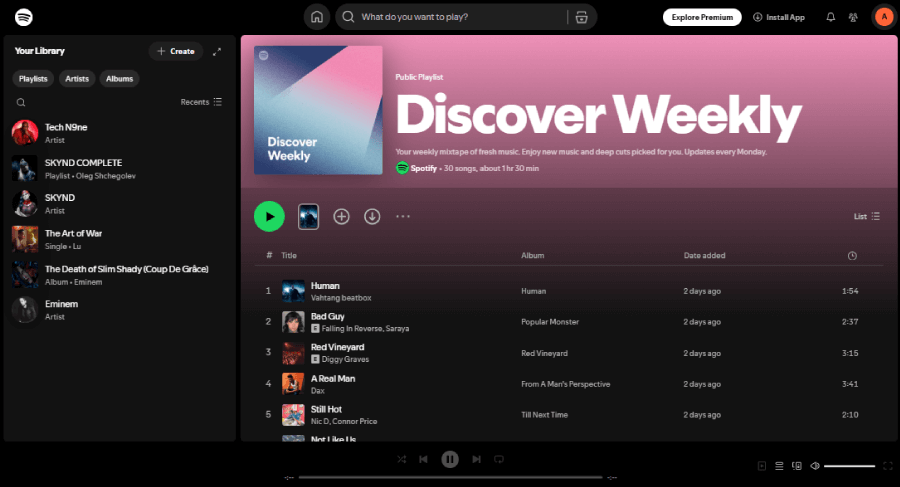Click the search magnifier icon in top bar
Image resolution: width=900 pixels, height=487 pixels.
(x=348, y=17)
